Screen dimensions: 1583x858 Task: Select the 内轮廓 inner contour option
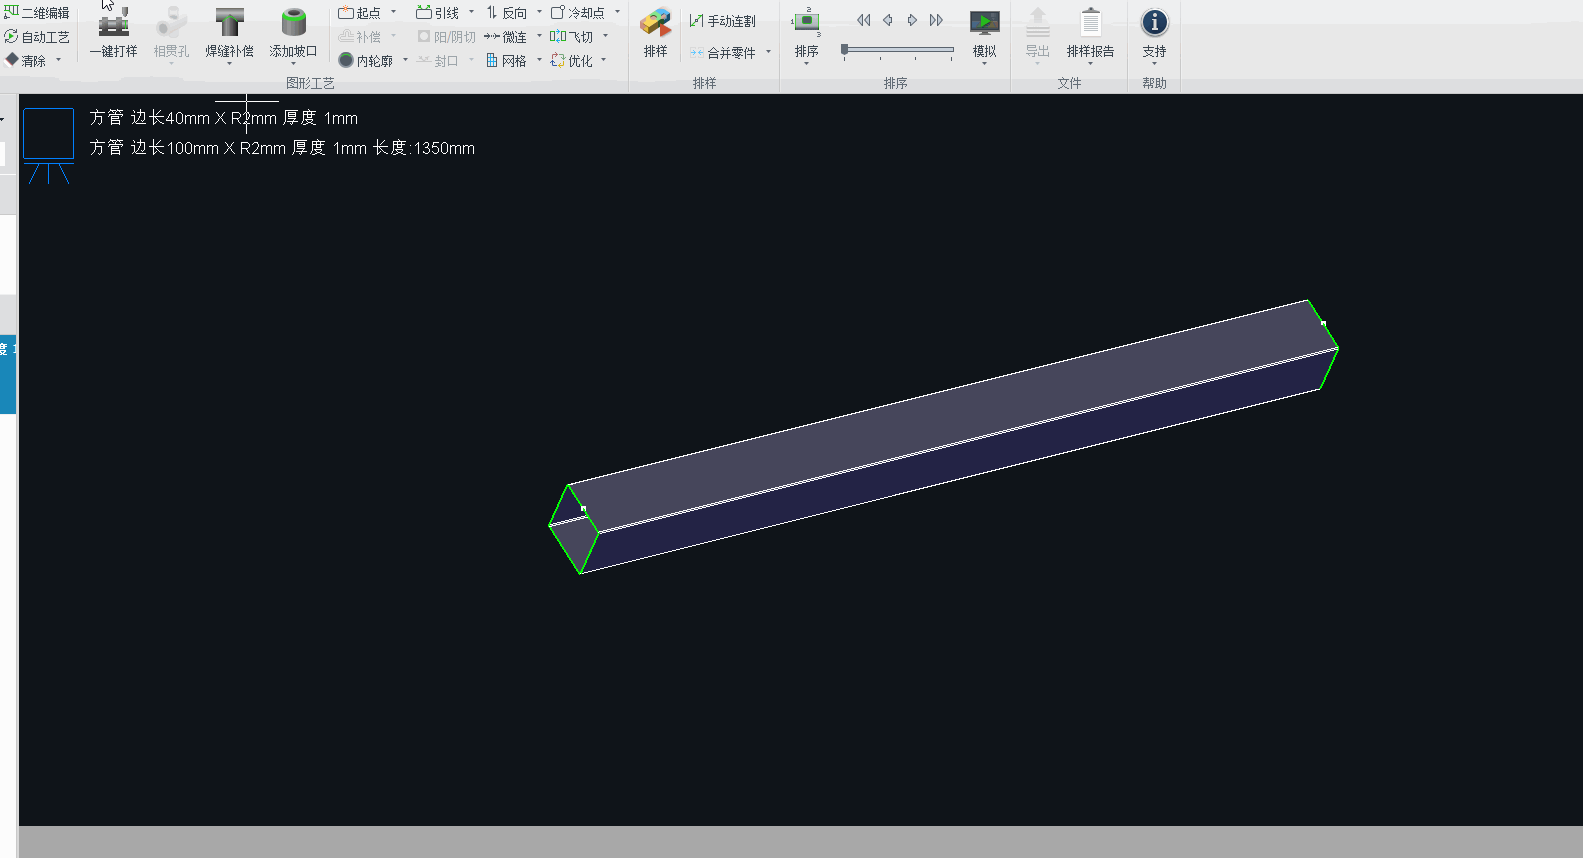pyautogui.click(x=366, y=61)
